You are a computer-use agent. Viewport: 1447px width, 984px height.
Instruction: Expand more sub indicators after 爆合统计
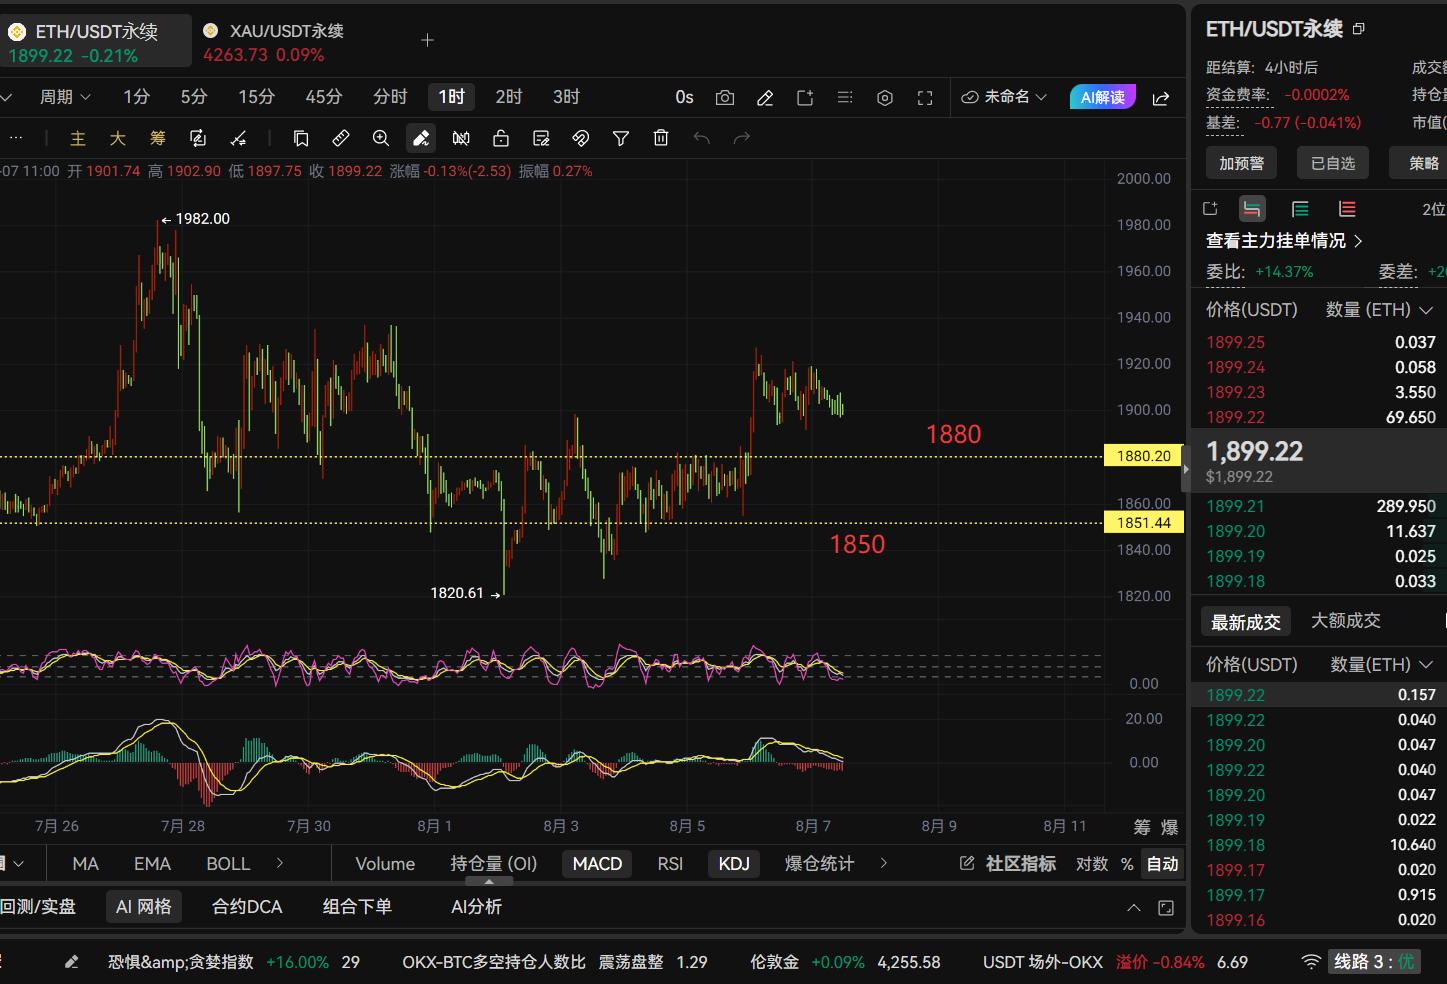pos(883,863)
